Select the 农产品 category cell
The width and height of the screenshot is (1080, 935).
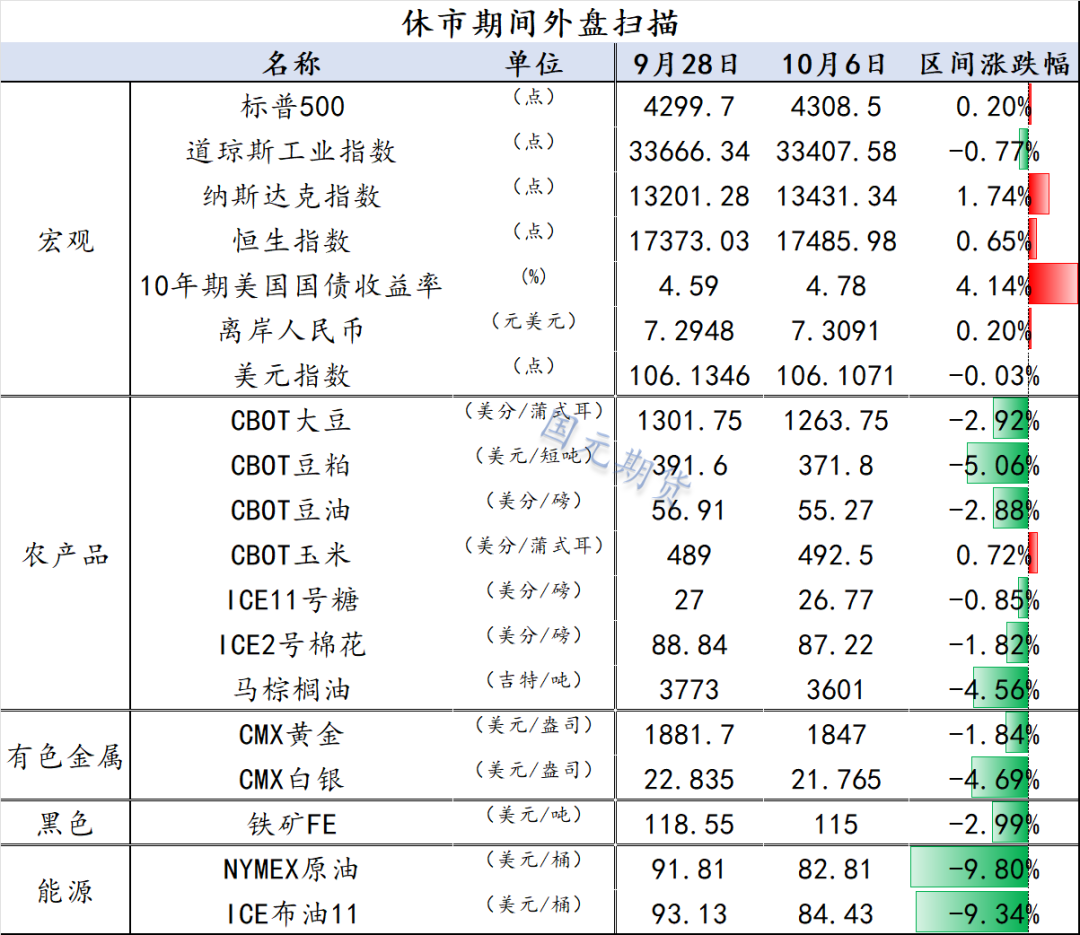65,554
